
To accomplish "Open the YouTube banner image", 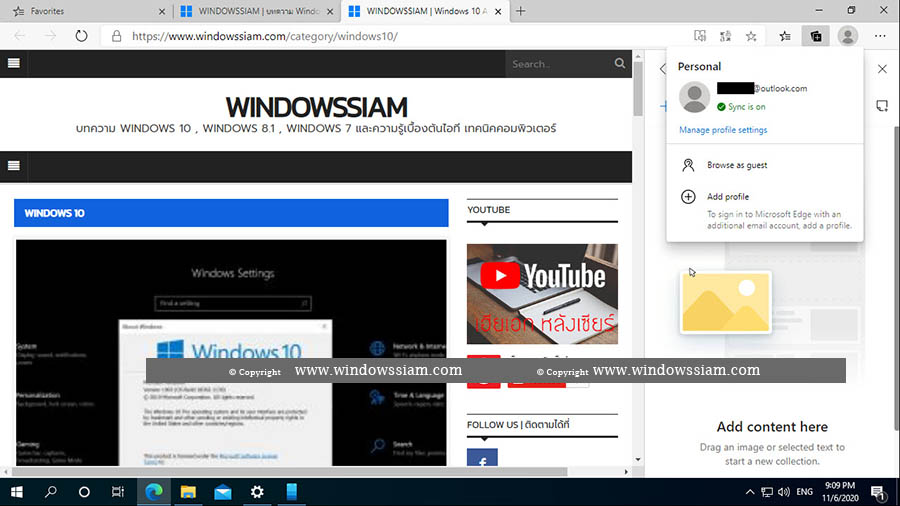I will click(542, 294).
